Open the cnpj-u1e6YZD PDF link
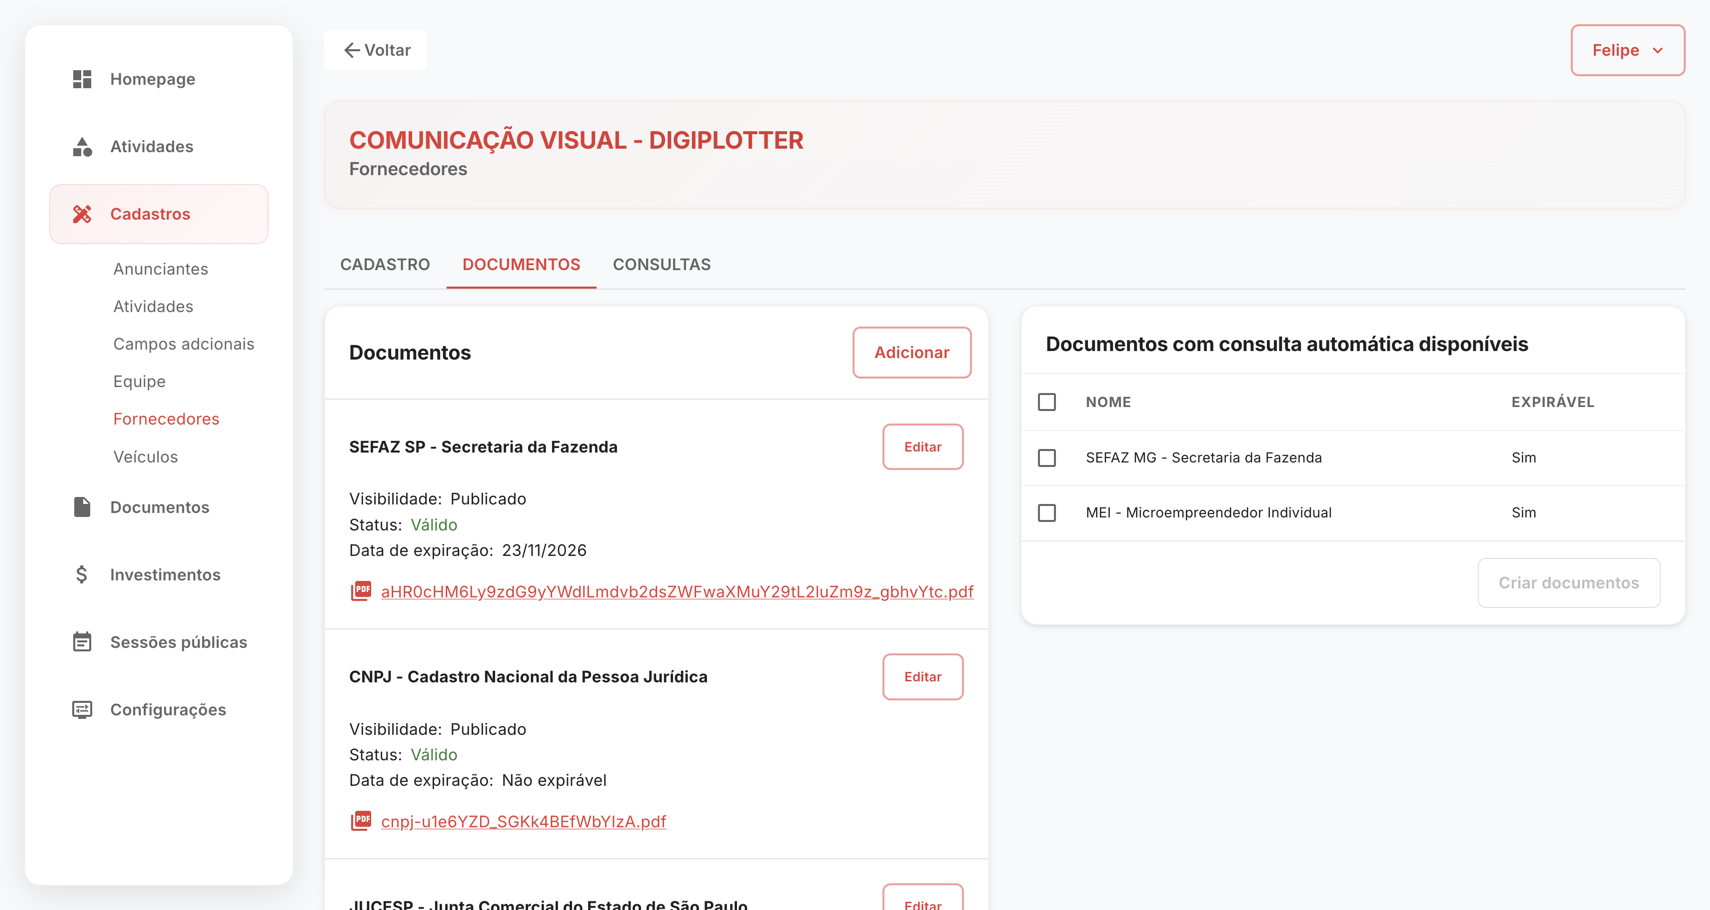 point(523,822)
